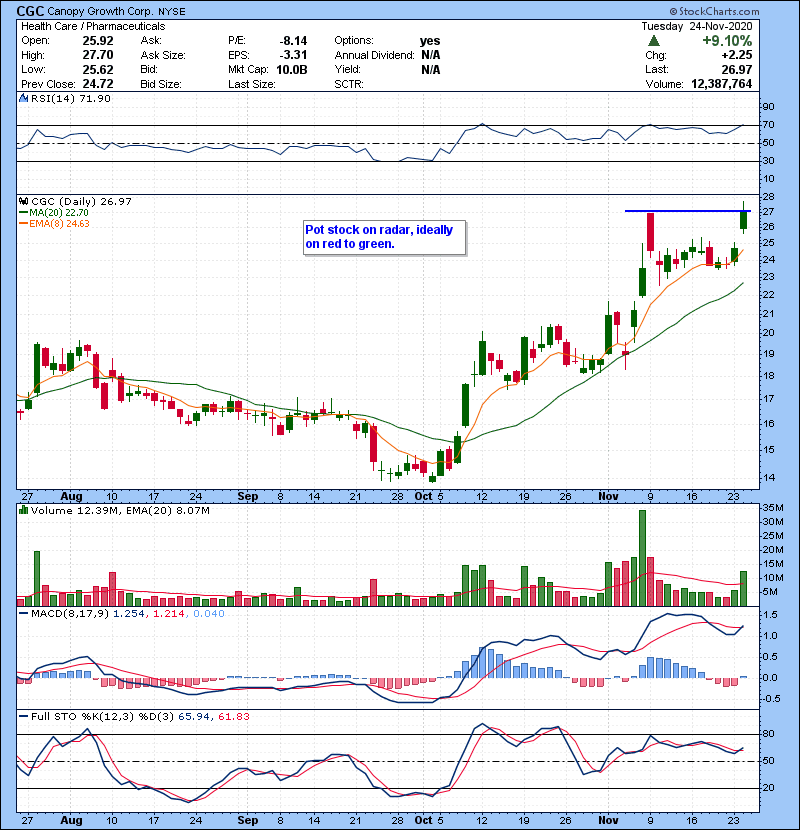800x830 pixels.
Task: Click the Yield N/A value
Action: tap(431, 69)
